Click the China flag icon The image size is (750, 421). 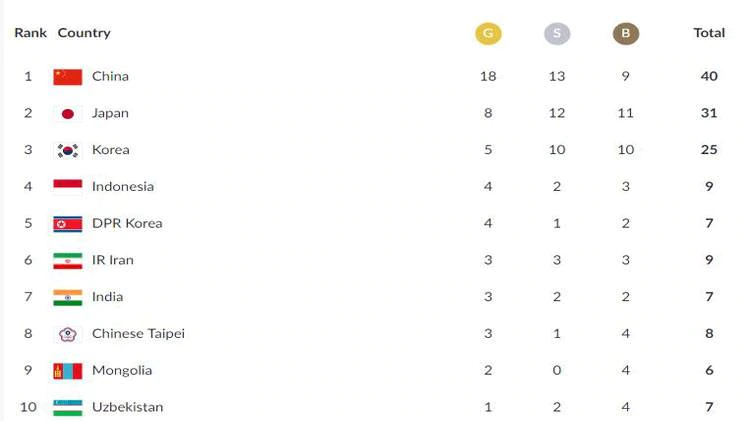67,77
